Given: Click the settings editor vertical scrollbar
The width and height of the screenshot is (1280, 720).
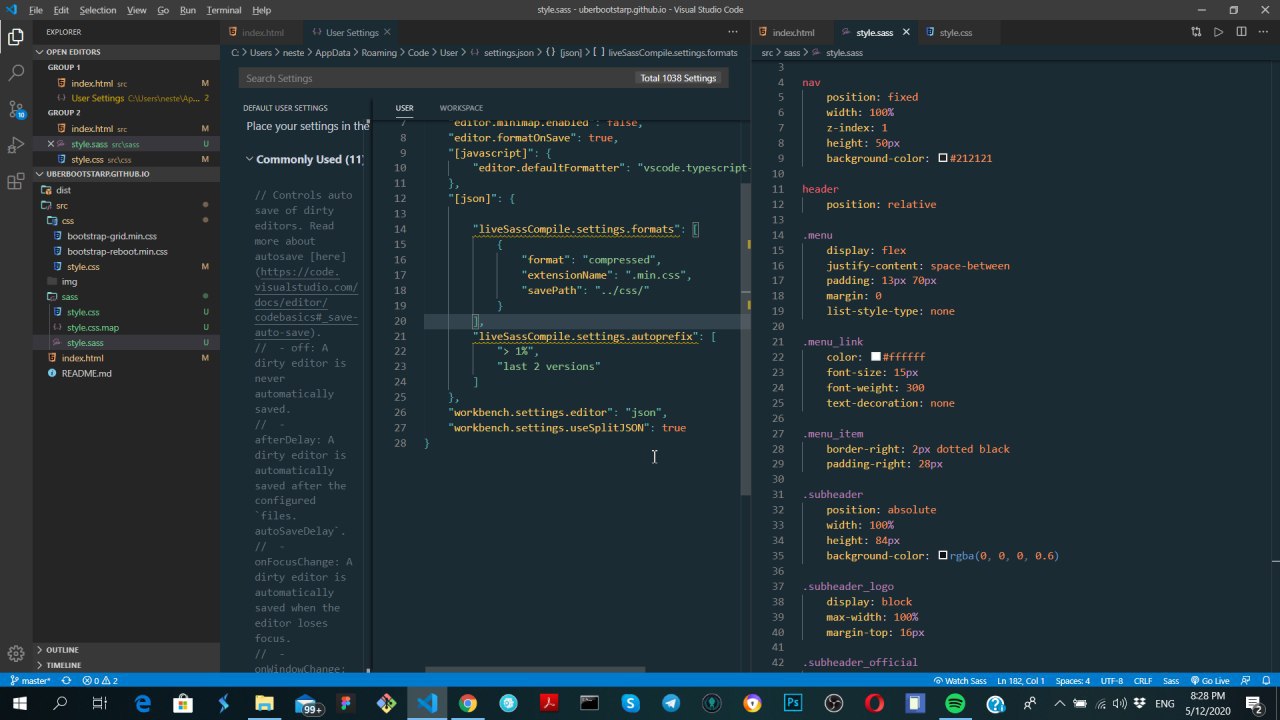Looking at the screenshot, I should tap(745, 340).
